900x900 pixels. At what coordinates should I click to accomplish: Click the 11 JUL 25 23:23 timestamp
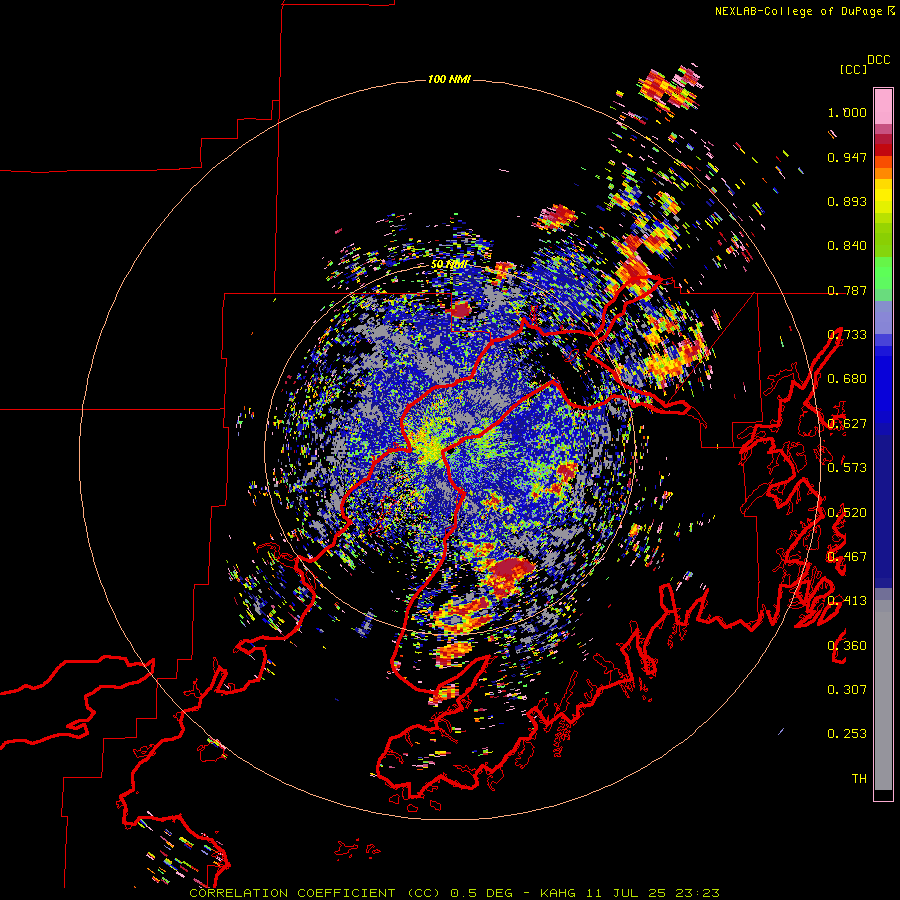coord(653,893)
